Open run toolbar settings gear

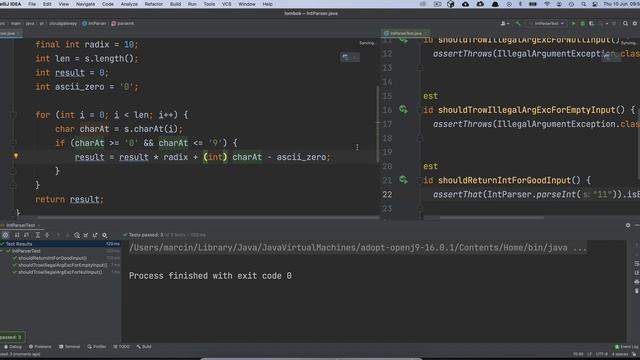point(105,235)
